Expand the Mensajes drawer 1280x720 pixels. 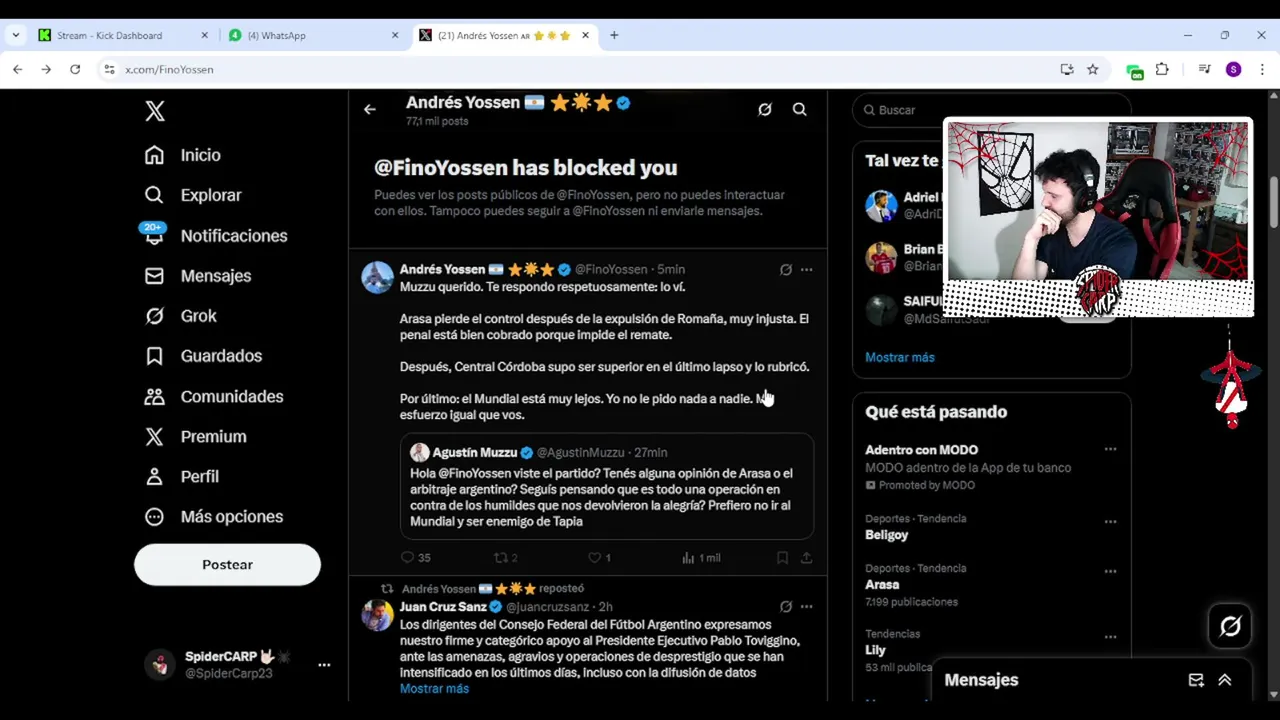1225,680
